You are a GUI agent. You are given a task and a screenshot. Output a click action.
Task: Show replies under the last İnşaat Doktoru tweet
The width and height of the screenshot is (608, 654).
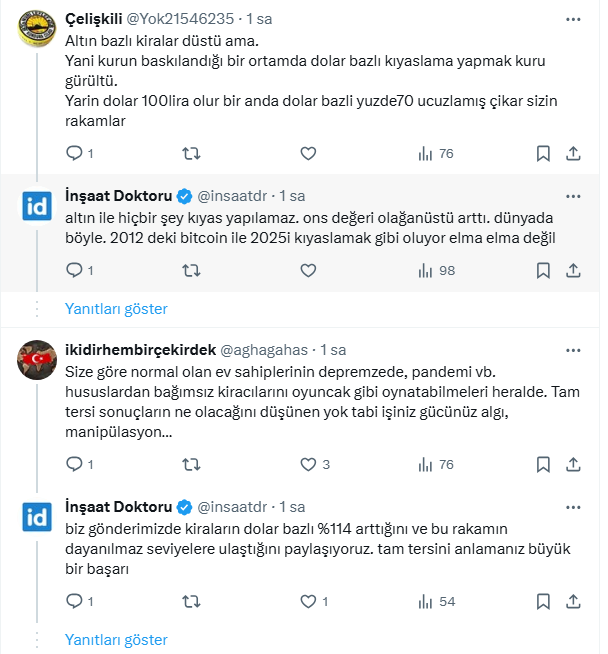tap(116, 639)
